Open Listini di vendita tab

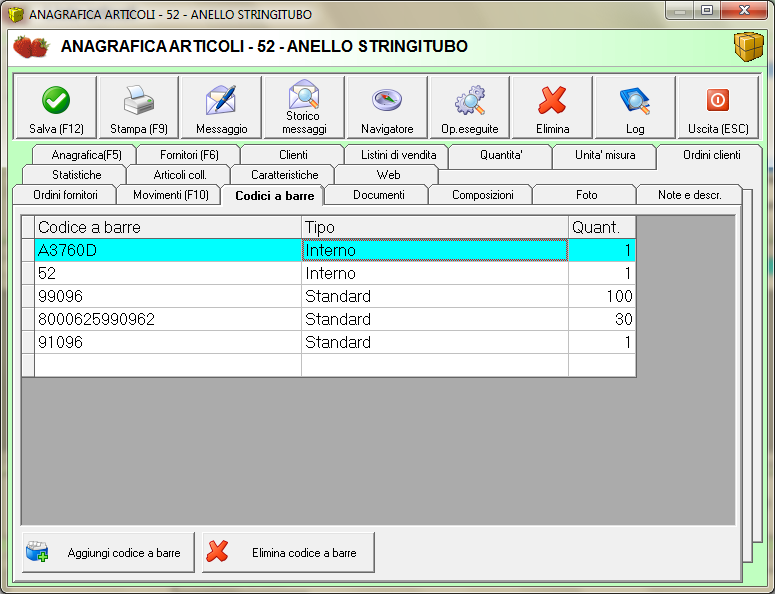[x=398, y=155]
